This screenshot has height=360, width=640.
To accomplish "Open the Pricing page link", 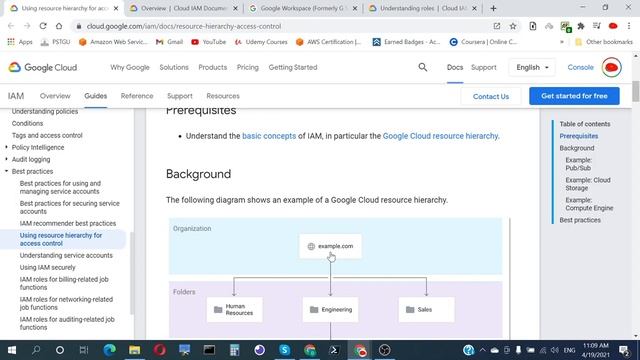I will click(248, 67).
